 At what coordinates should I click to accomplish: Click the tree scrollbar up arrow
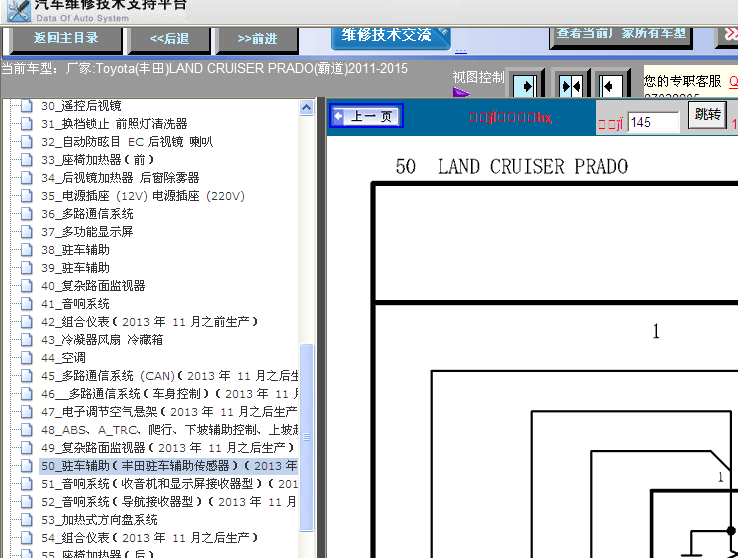(x=306, y=108)
